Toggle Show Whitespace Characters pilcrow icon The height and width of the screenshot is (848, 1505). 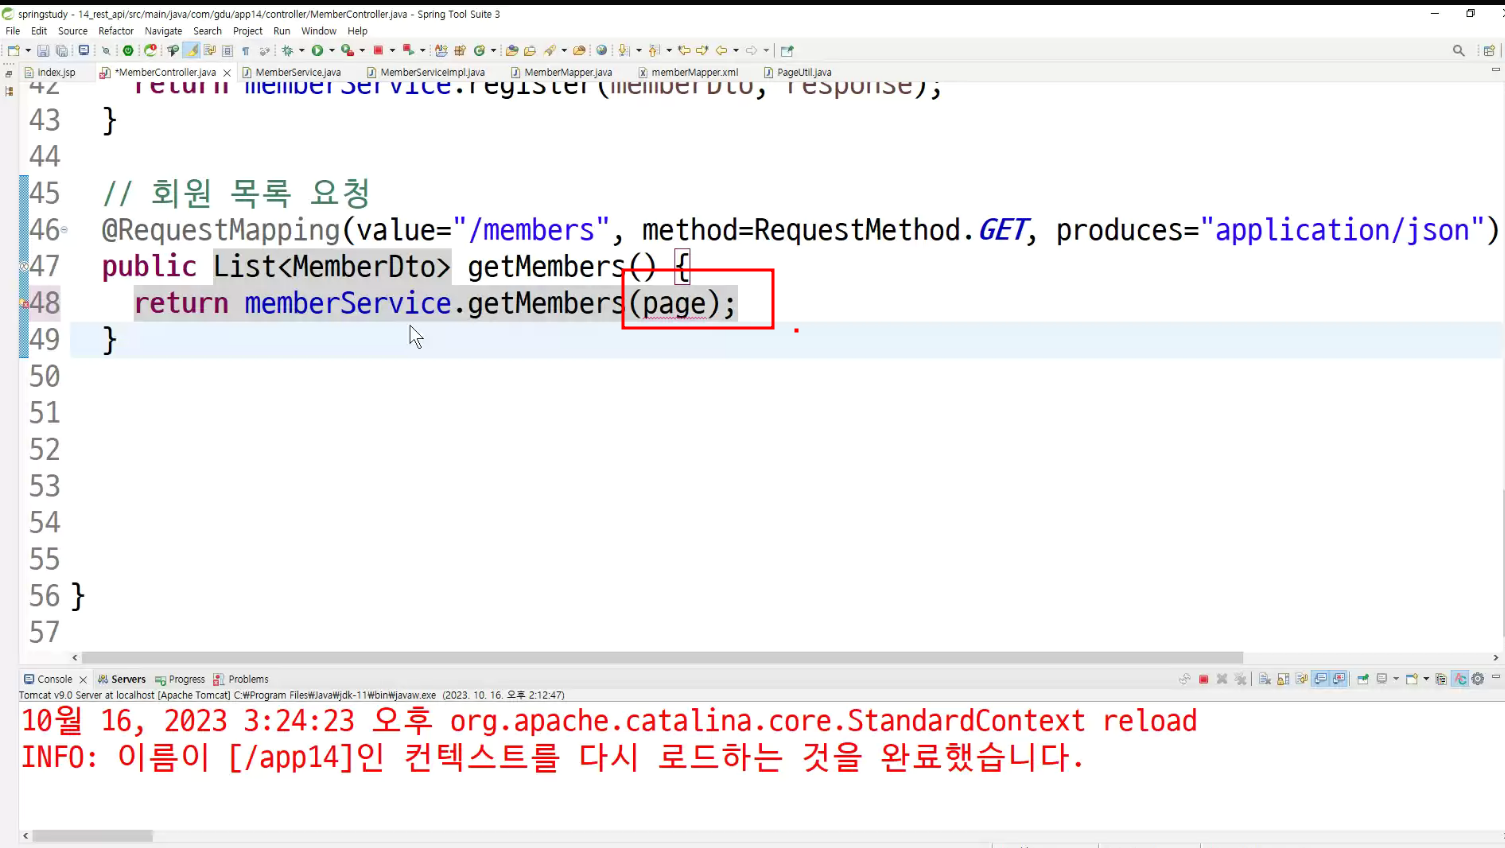click(x=246, y=51)
